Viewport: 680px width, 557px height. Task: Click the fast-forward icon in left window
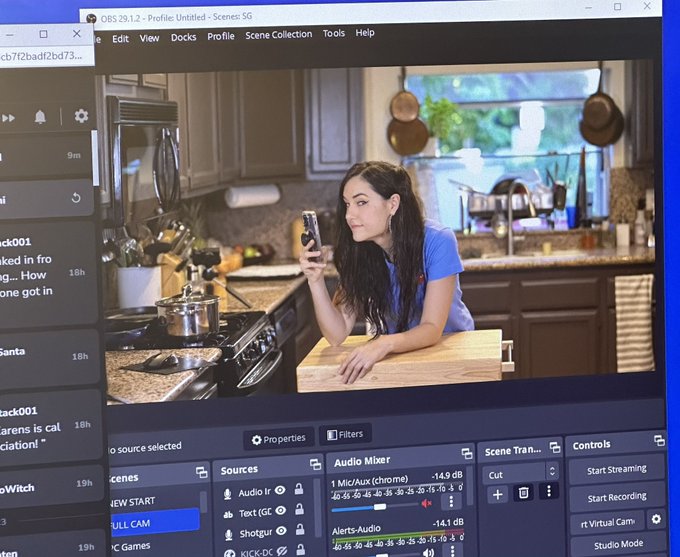click(x=8, y=118)
